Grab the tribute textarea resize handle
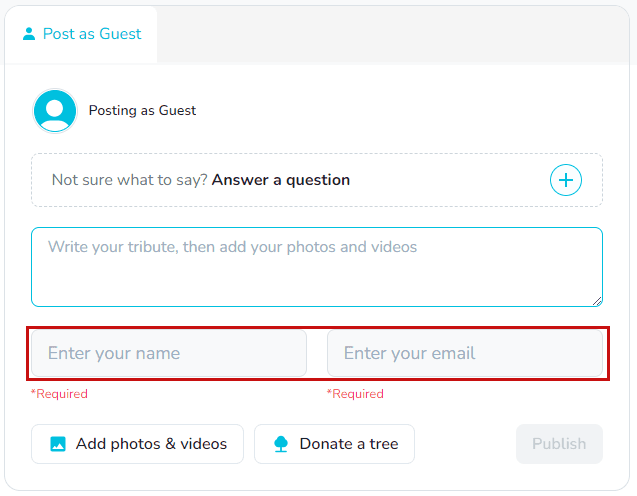Viewport: 637px width, 496px height. coord(597,300)
